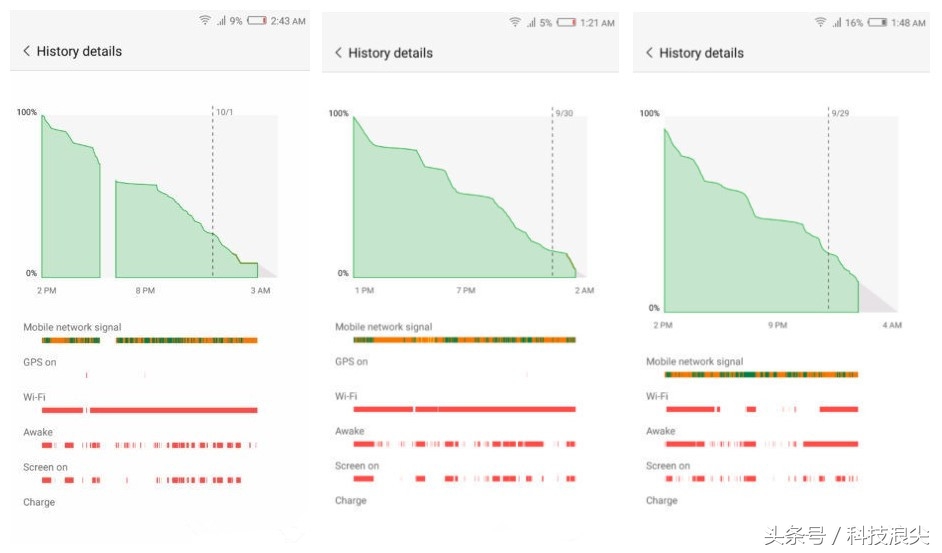Tap the back arrow in the right History details screen

coord(649,52)
